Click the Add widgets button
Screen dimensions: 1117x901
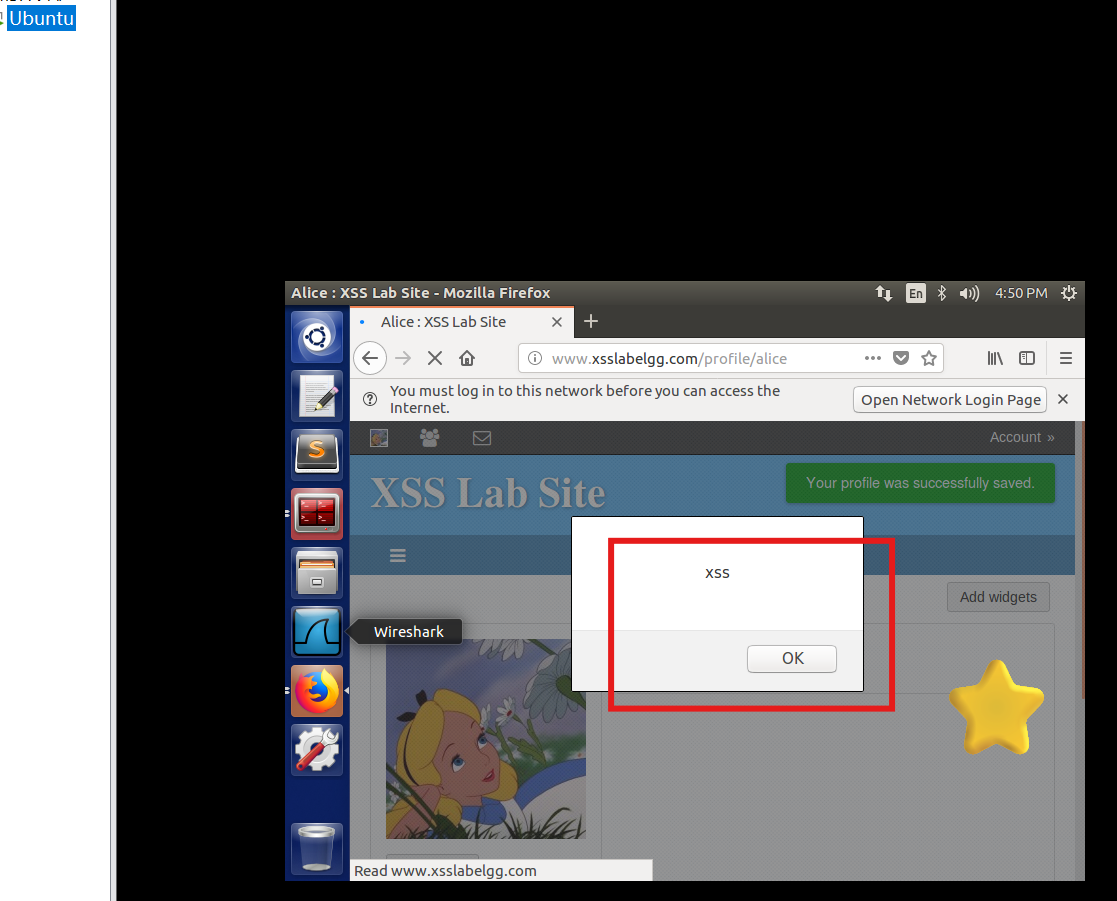pos(998,597)
